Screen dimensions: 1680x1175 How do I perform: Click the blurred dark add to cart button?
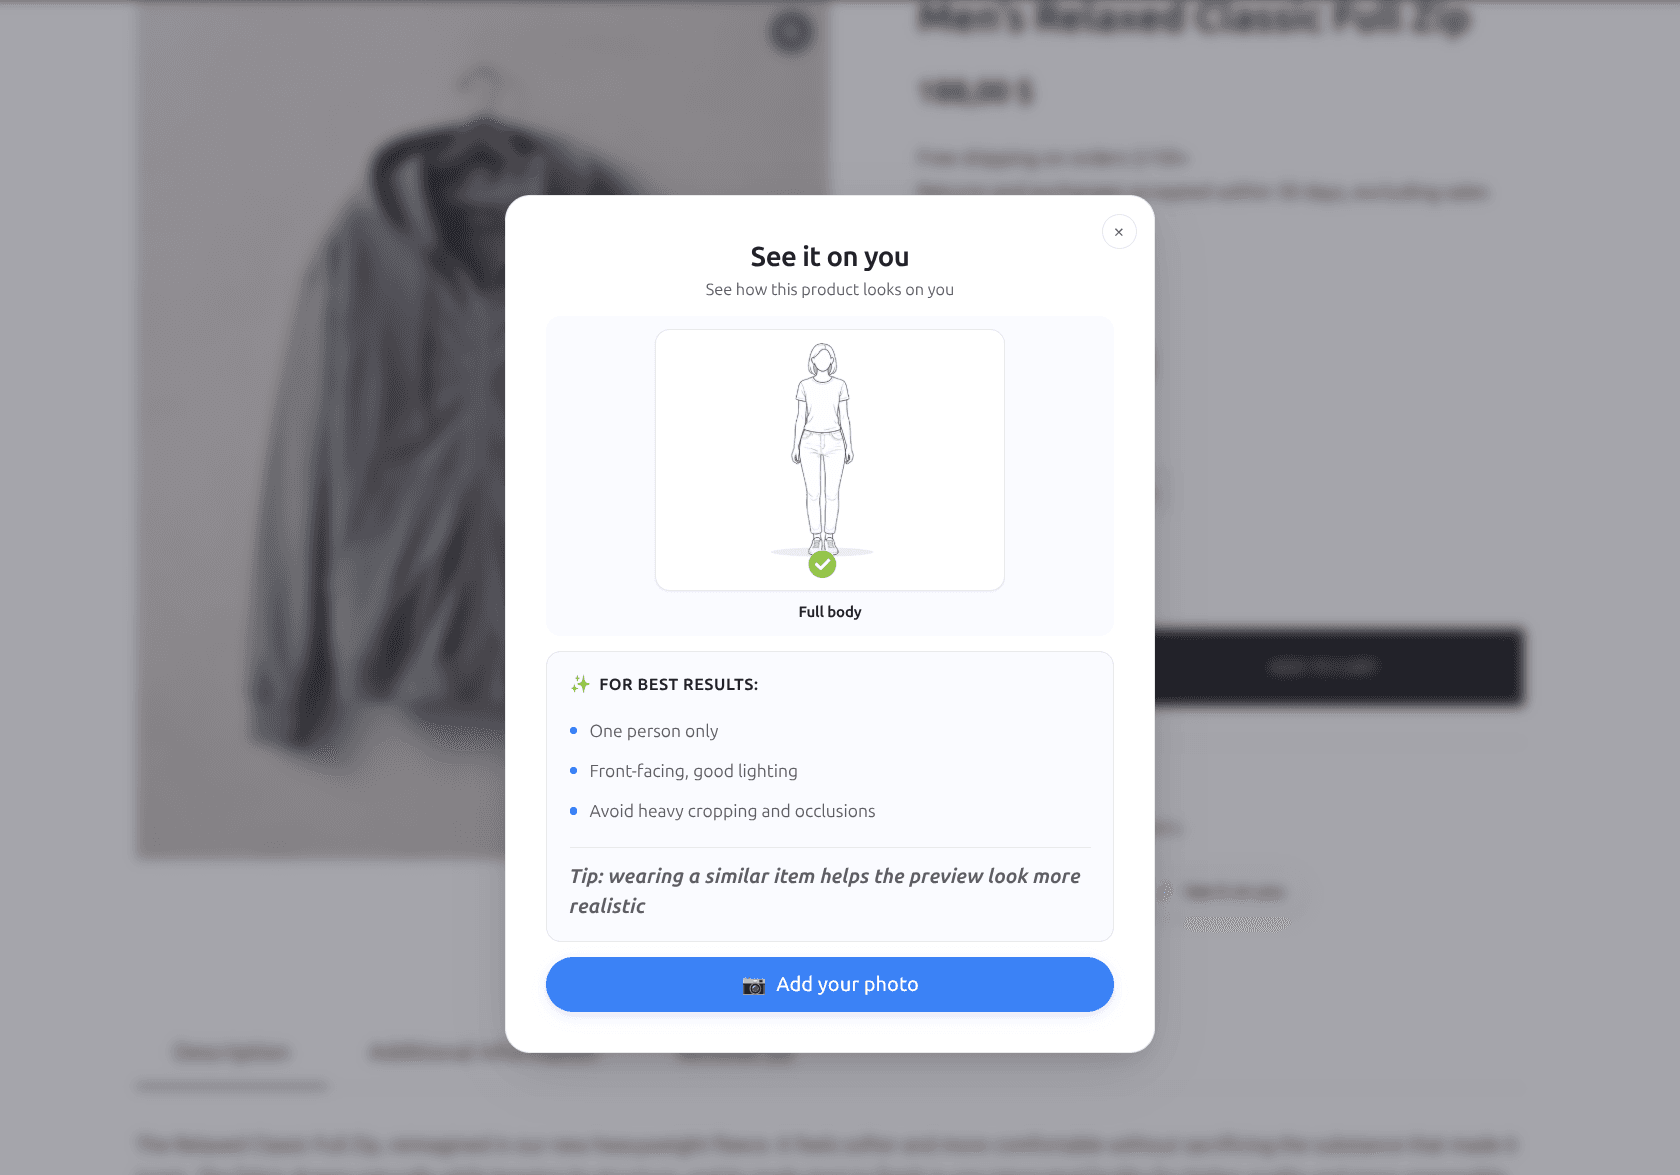1338,666
